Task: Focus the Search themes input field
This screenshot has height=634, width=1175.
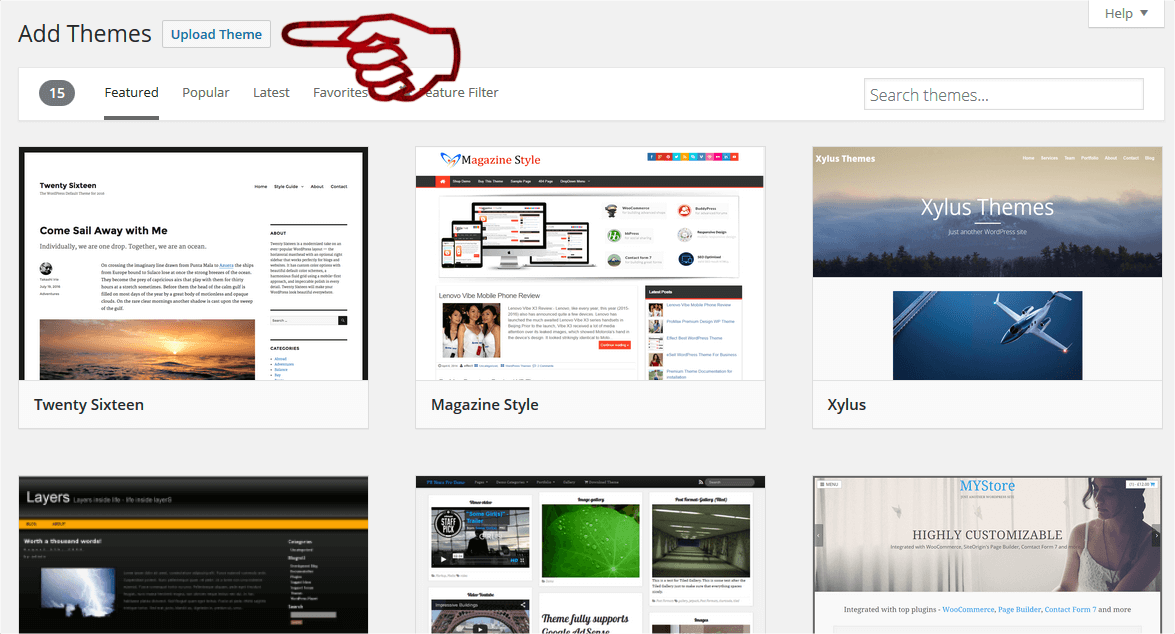Action: coord(1003,94)
